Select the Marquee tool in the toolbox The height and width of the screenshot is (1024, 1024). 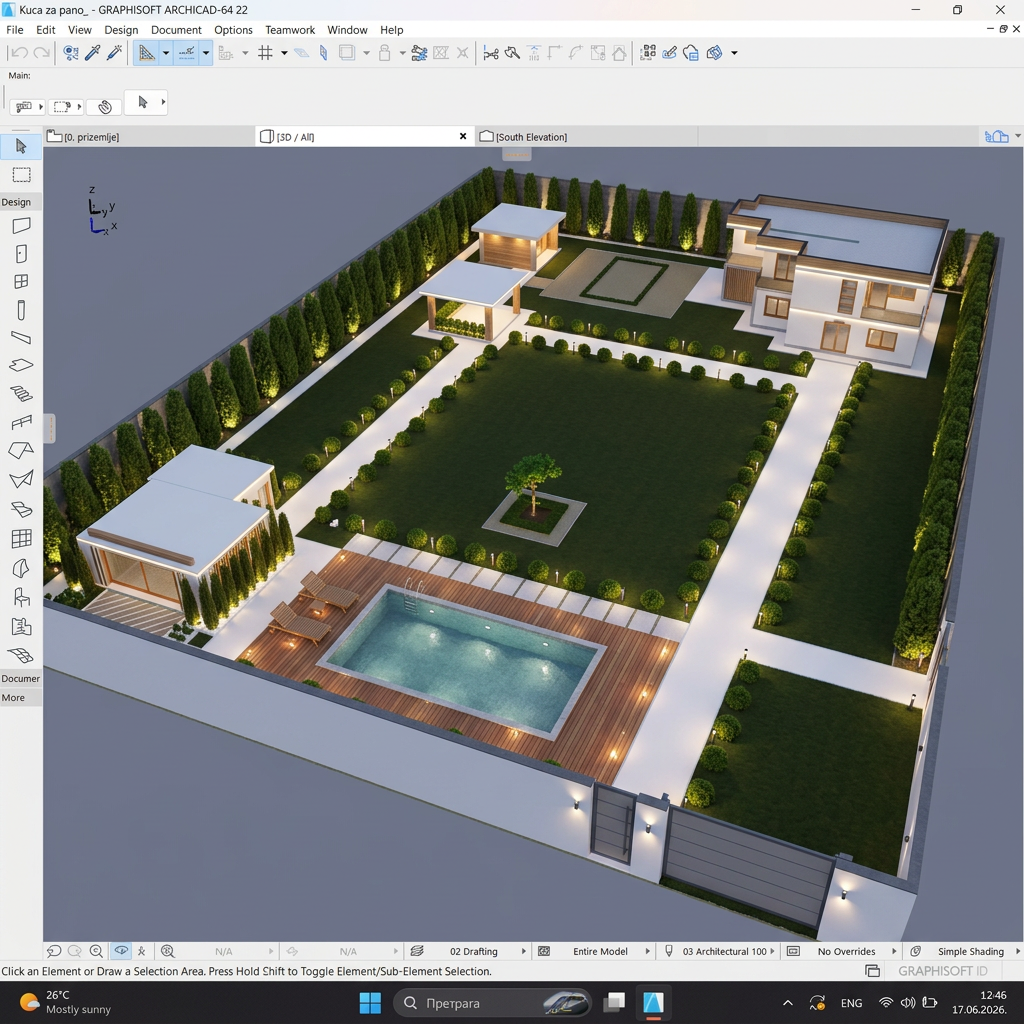tap(21, 175)
